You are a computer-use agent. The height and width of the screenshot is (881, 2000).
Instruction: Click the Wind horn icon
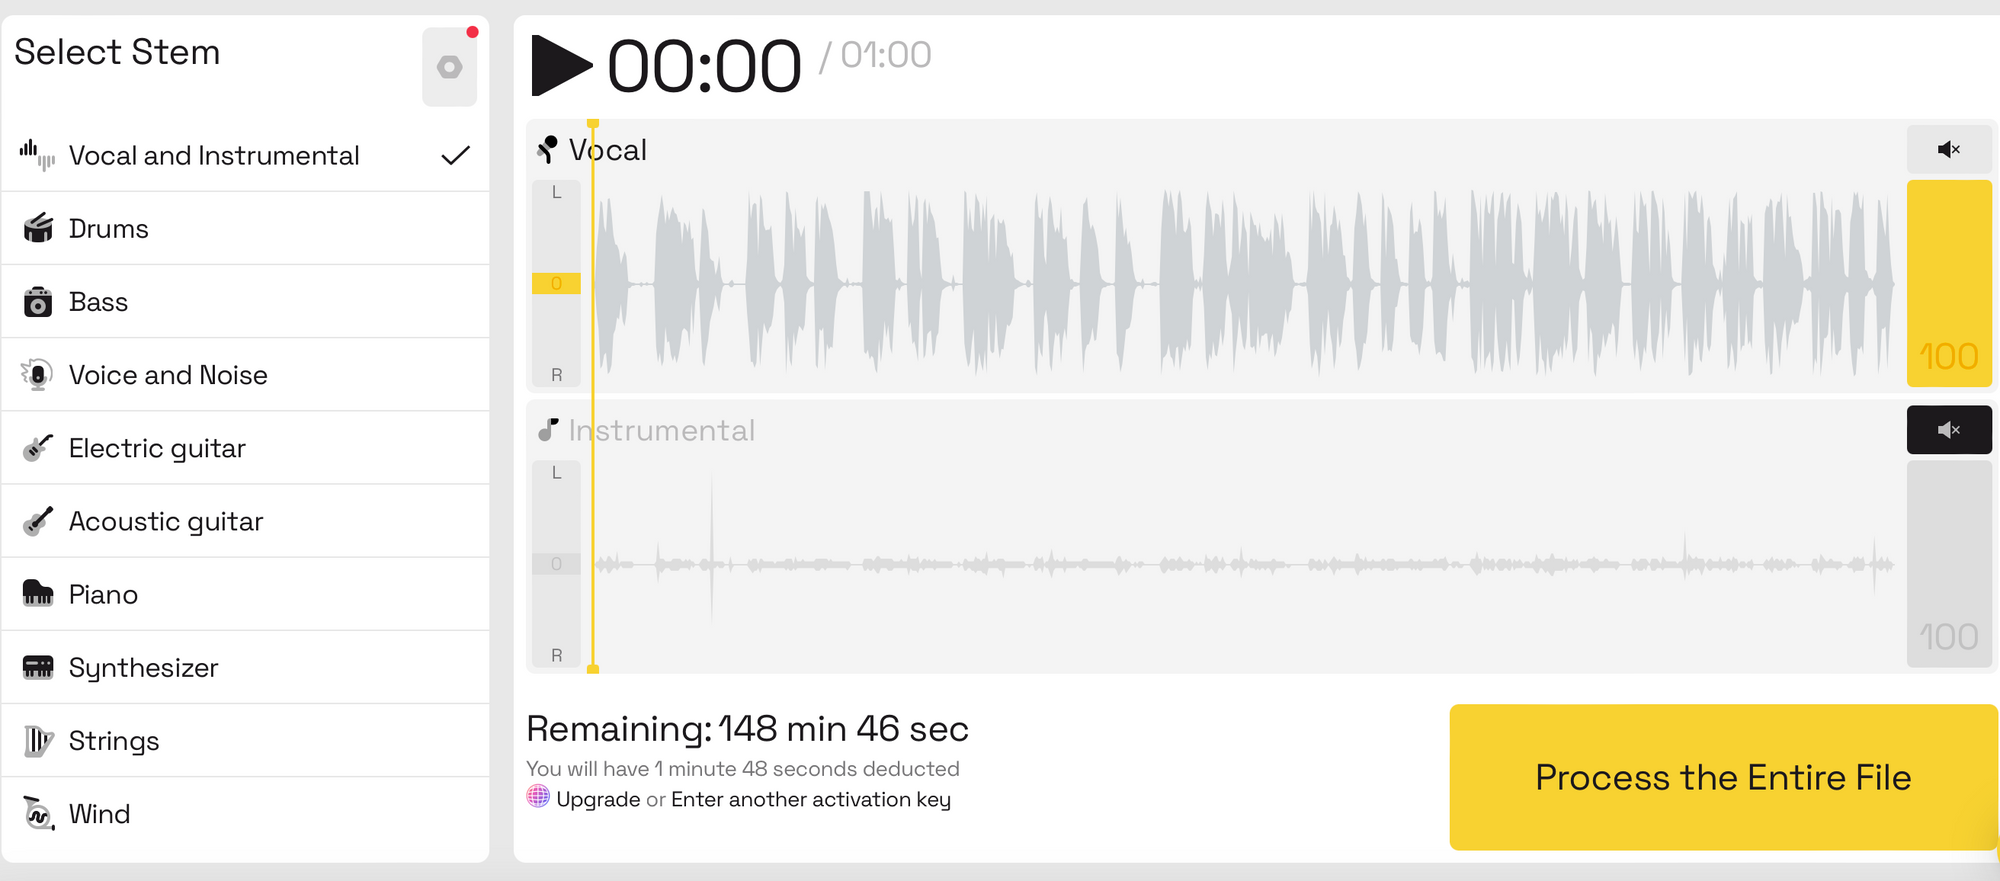click(x=38, y=814)
